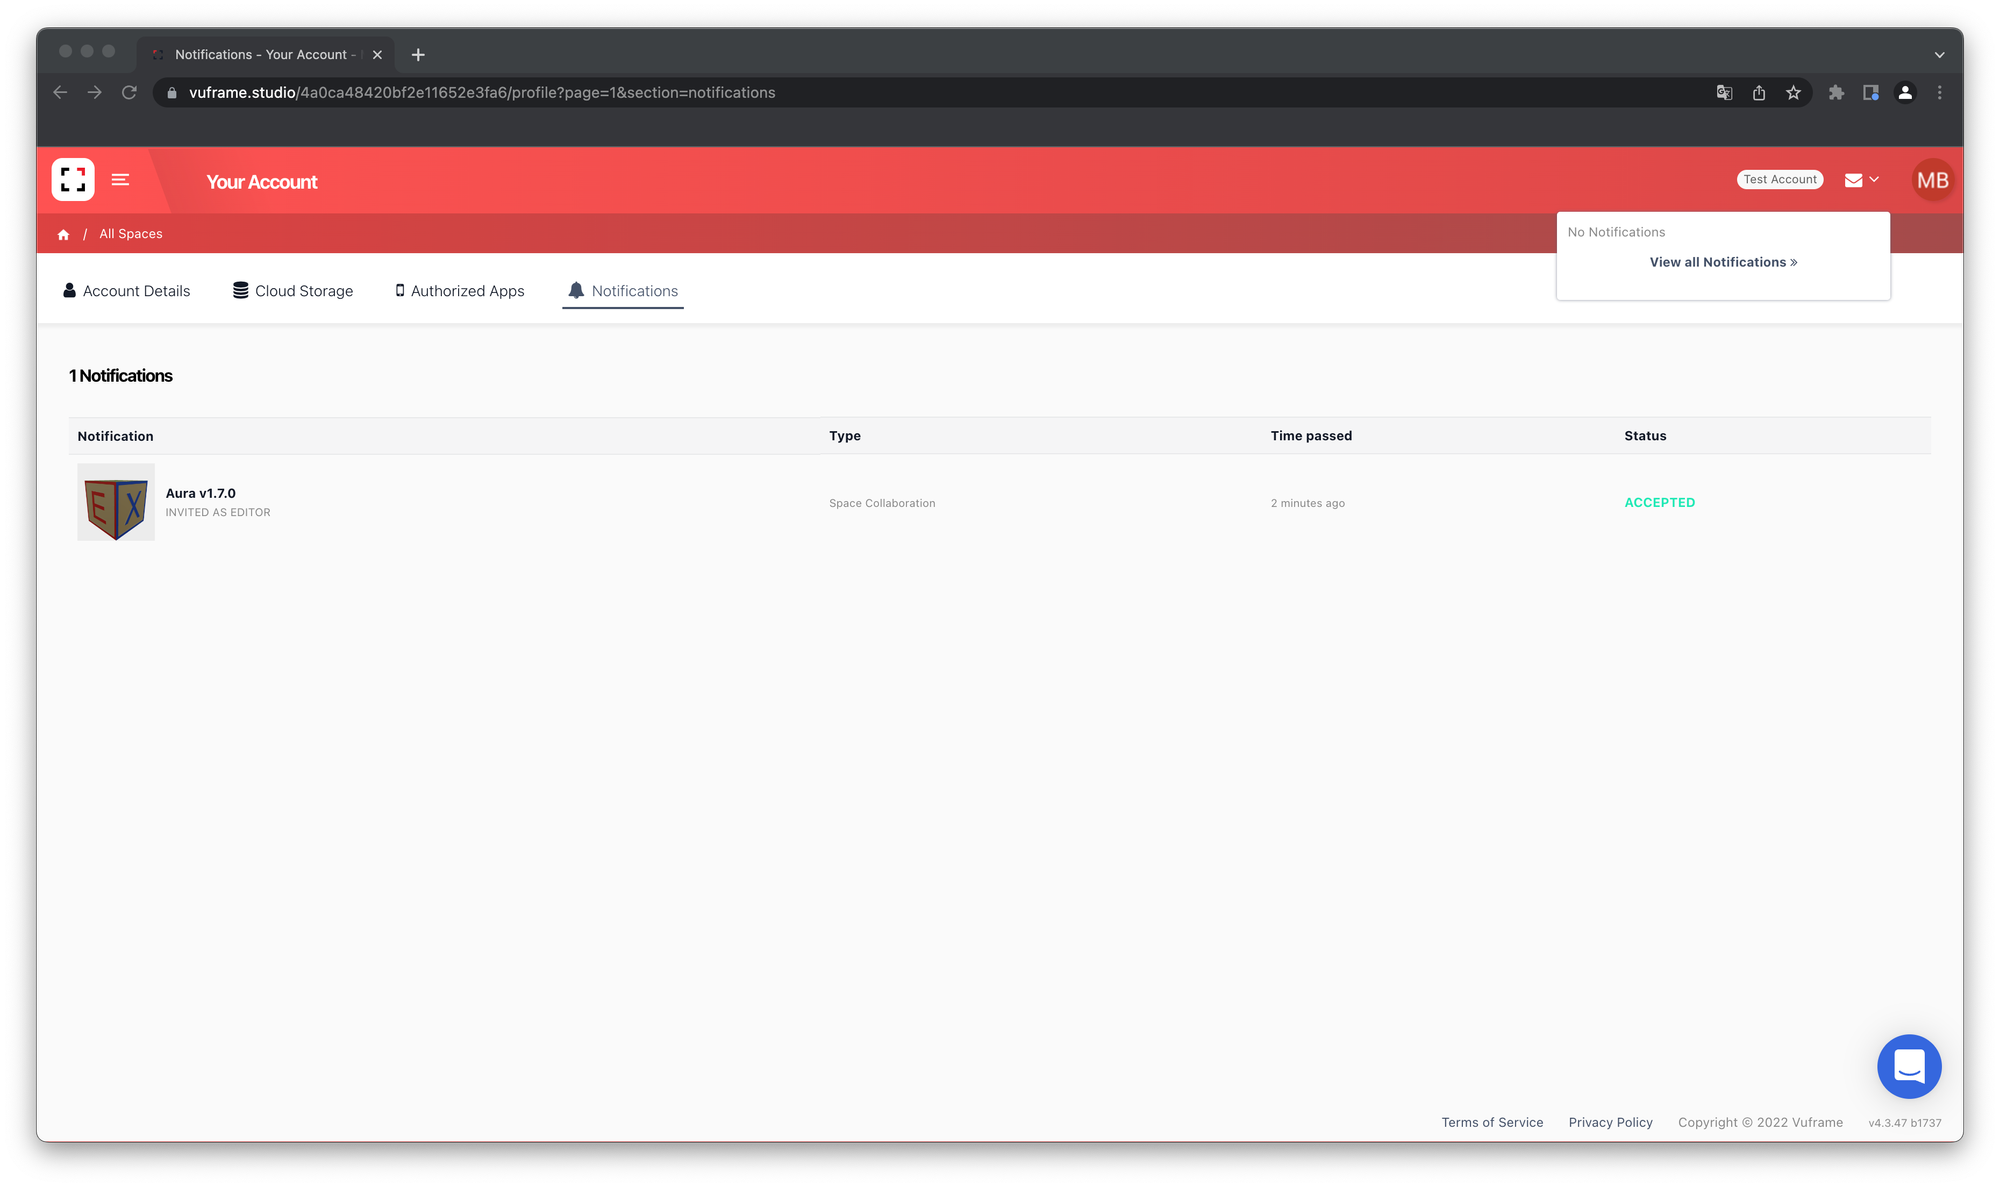Image resolution: width=2000 pixels, height=1187 pixels.
Task: Click the Notification column header
Action: [x=116, y=436]
